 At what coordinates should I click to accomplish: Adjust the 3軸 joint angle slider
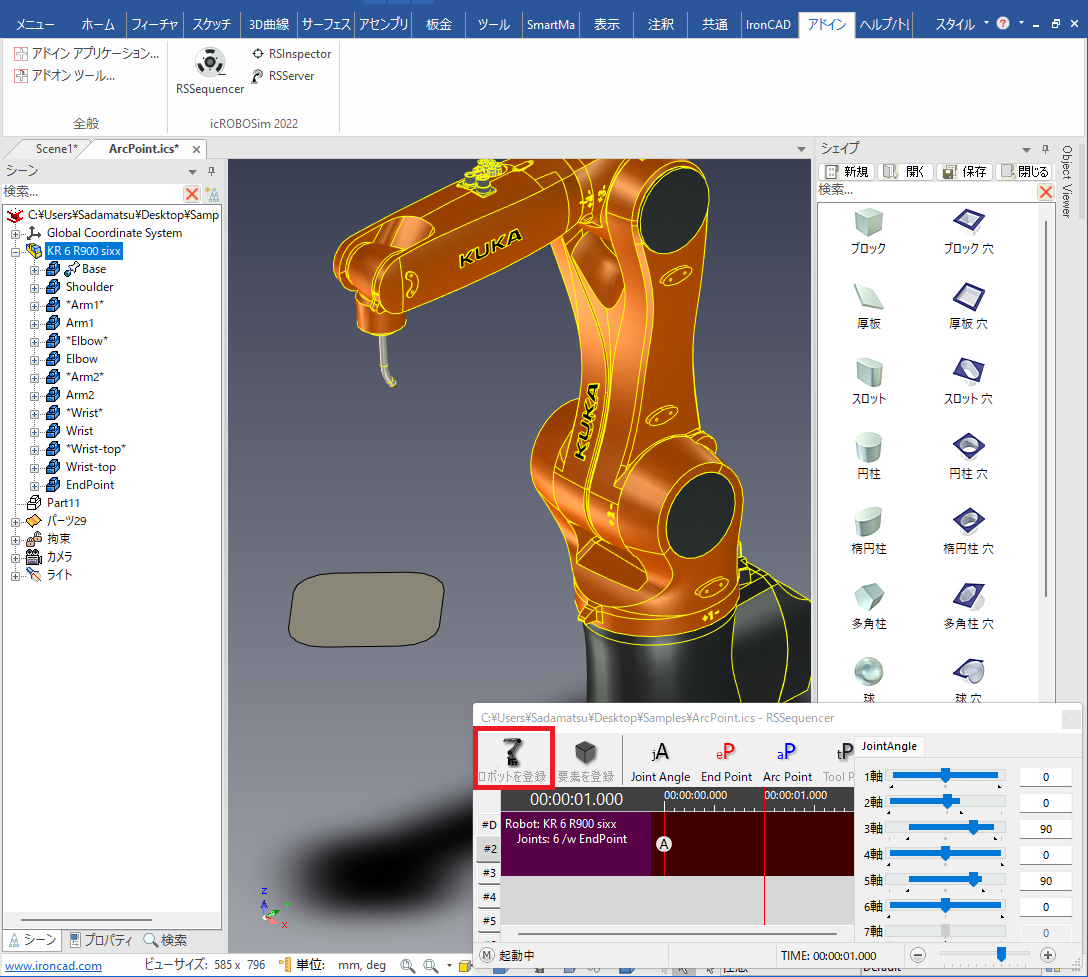(973, 827)
